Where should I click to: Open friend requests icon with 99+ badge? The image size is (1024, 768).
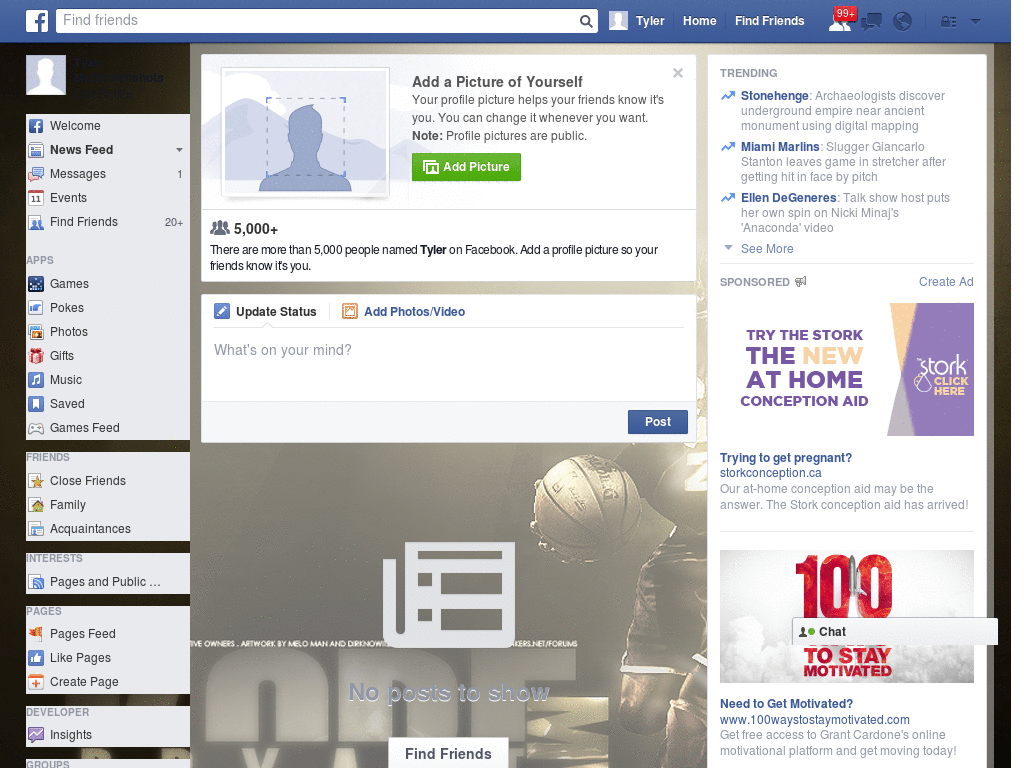[x=840, y=21]
